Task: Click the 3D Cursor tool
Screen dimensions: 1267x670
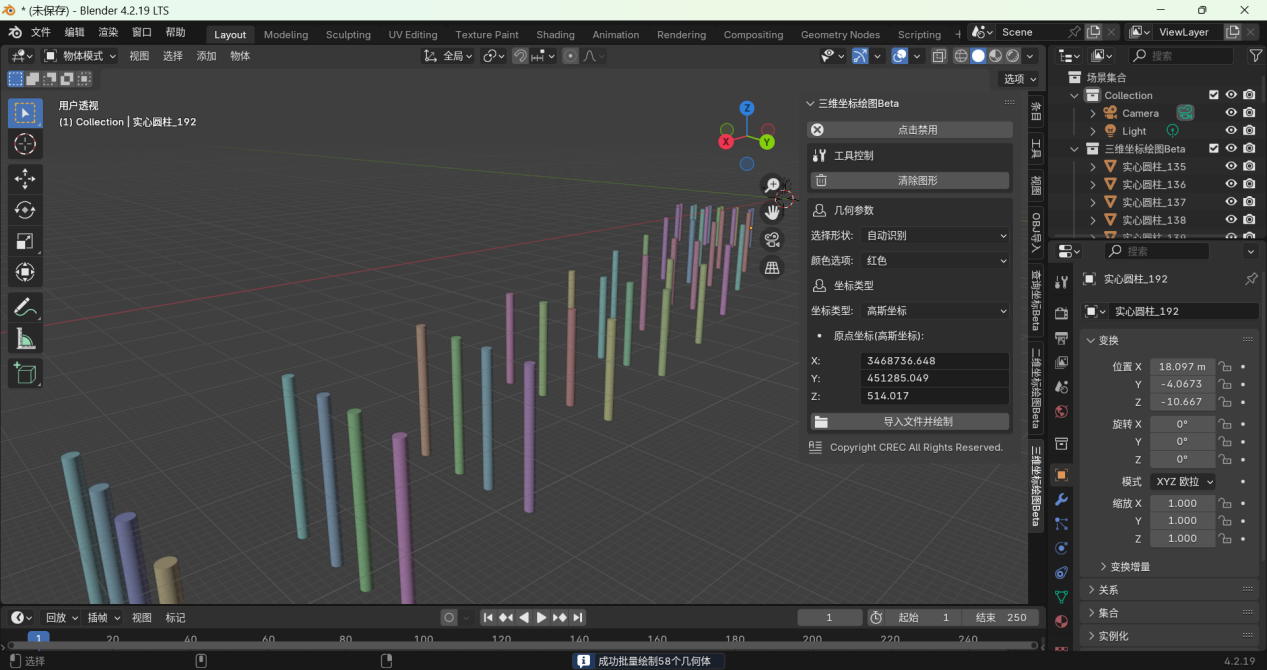Action: coord(25,145)
